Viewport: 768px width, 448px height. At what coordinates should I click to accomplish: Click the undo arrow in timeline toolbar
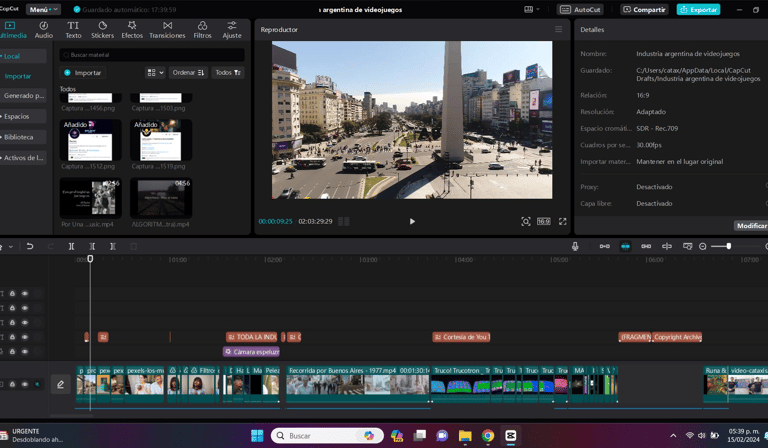tap(30, 246)
